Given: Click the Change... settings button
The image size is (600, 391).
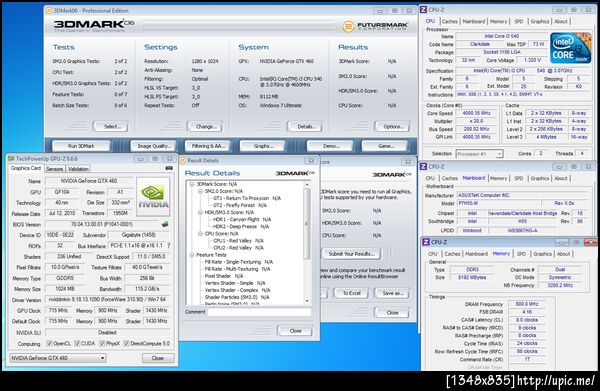Looking at the screenshot, I should [x=206, y=126].
